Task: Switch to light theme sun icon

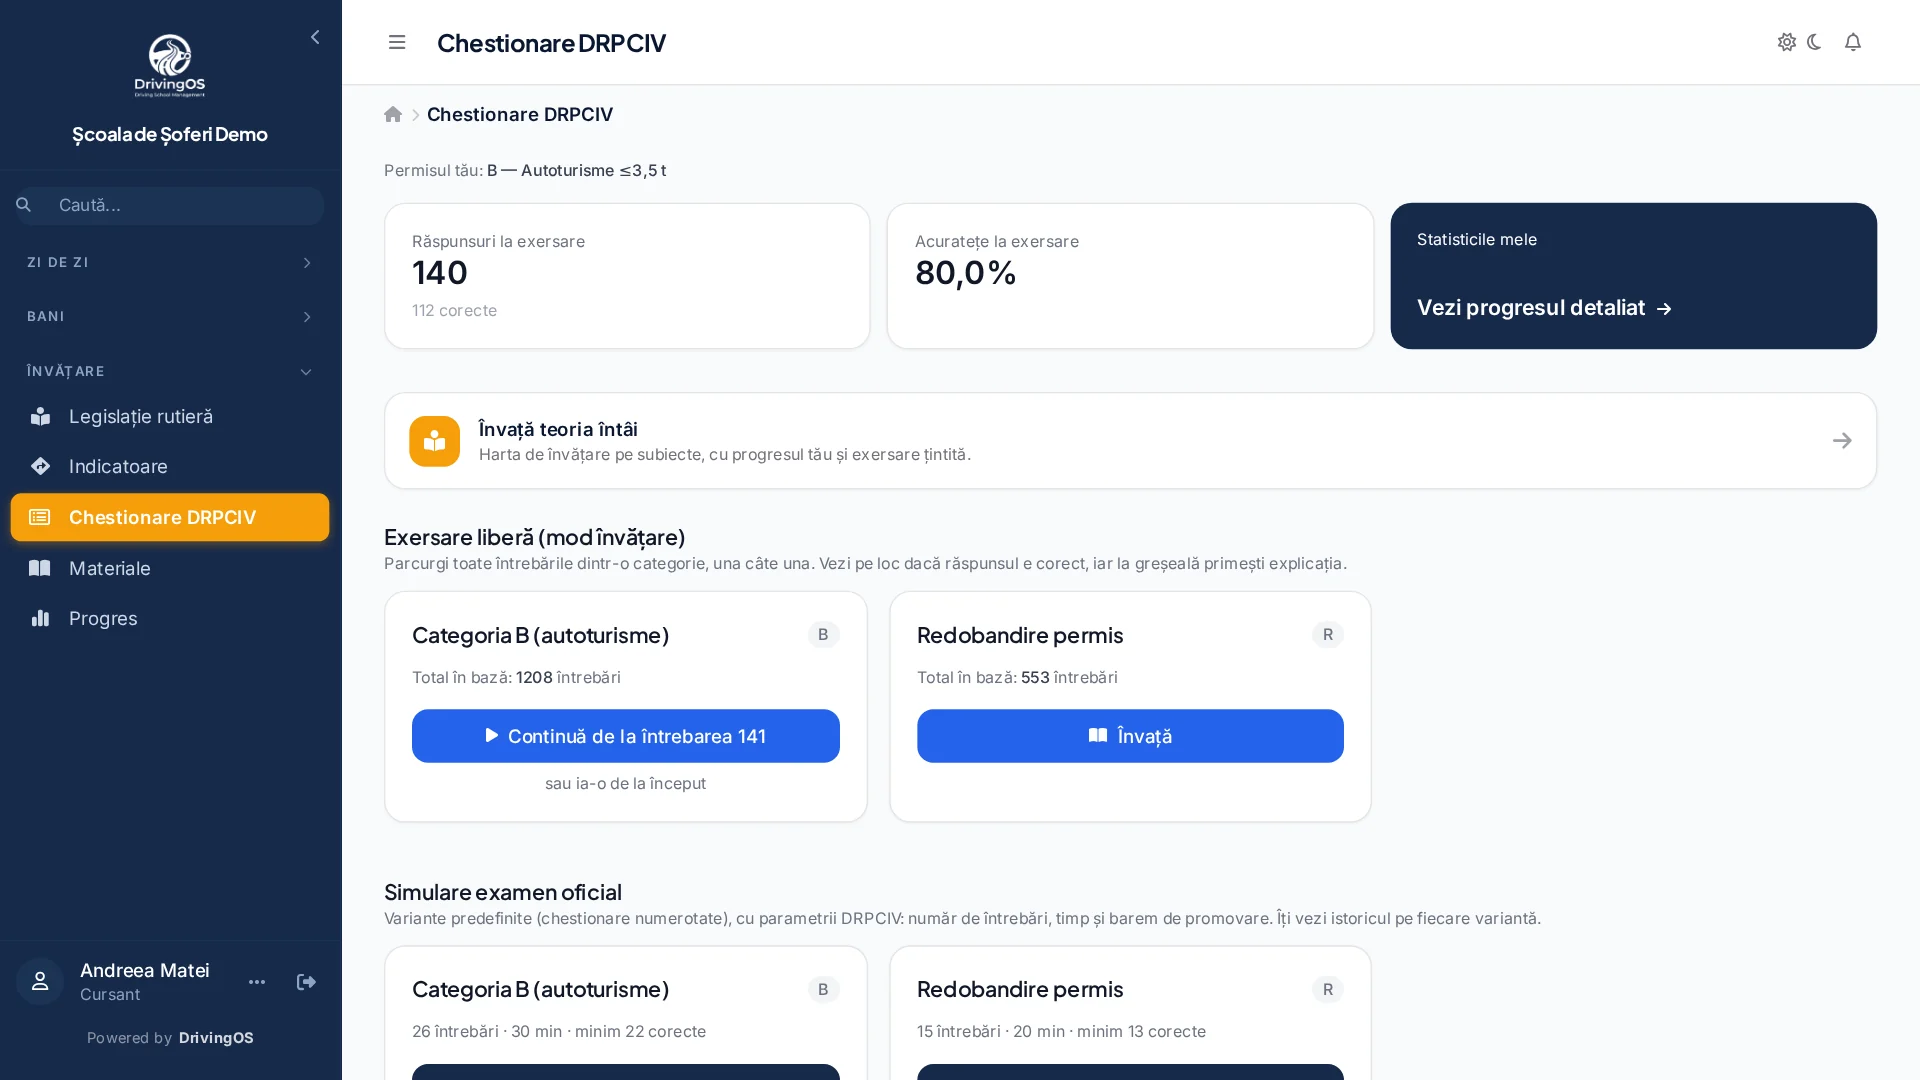Action: (x=1787, y=42)
